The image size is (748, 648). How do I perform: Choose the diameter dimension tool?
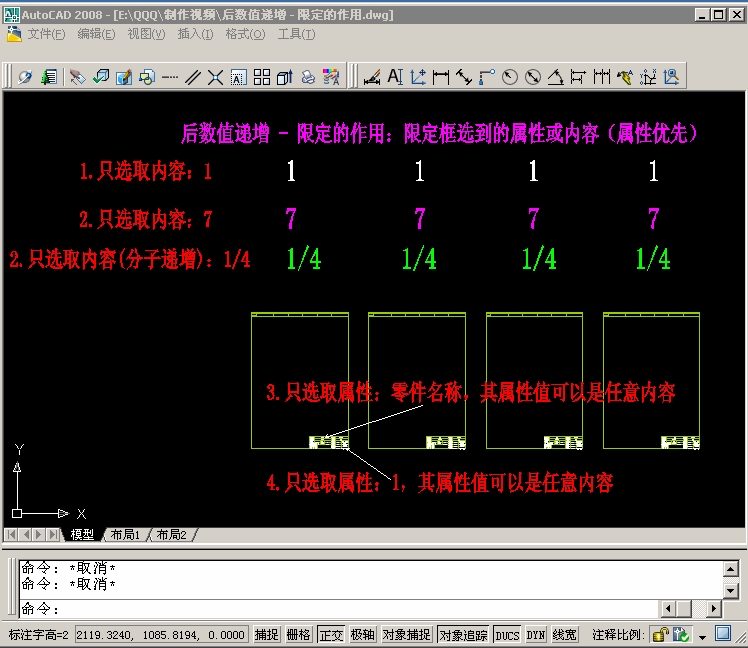[533, 76]
